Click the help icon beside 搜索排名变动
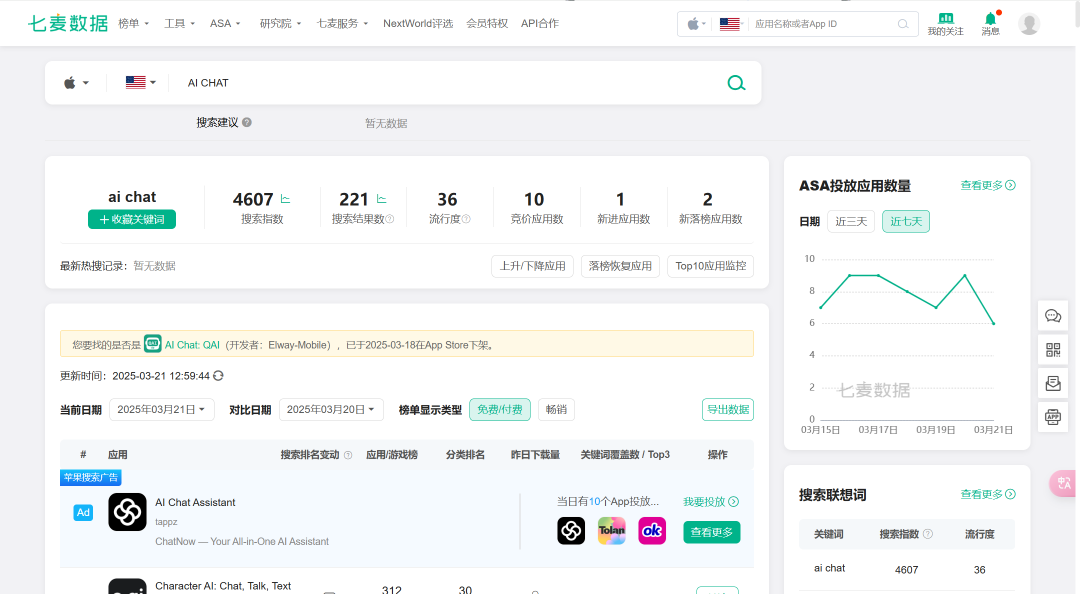Image resolution: width=1080 pixels, height=594 pixels. pos(348,455)
